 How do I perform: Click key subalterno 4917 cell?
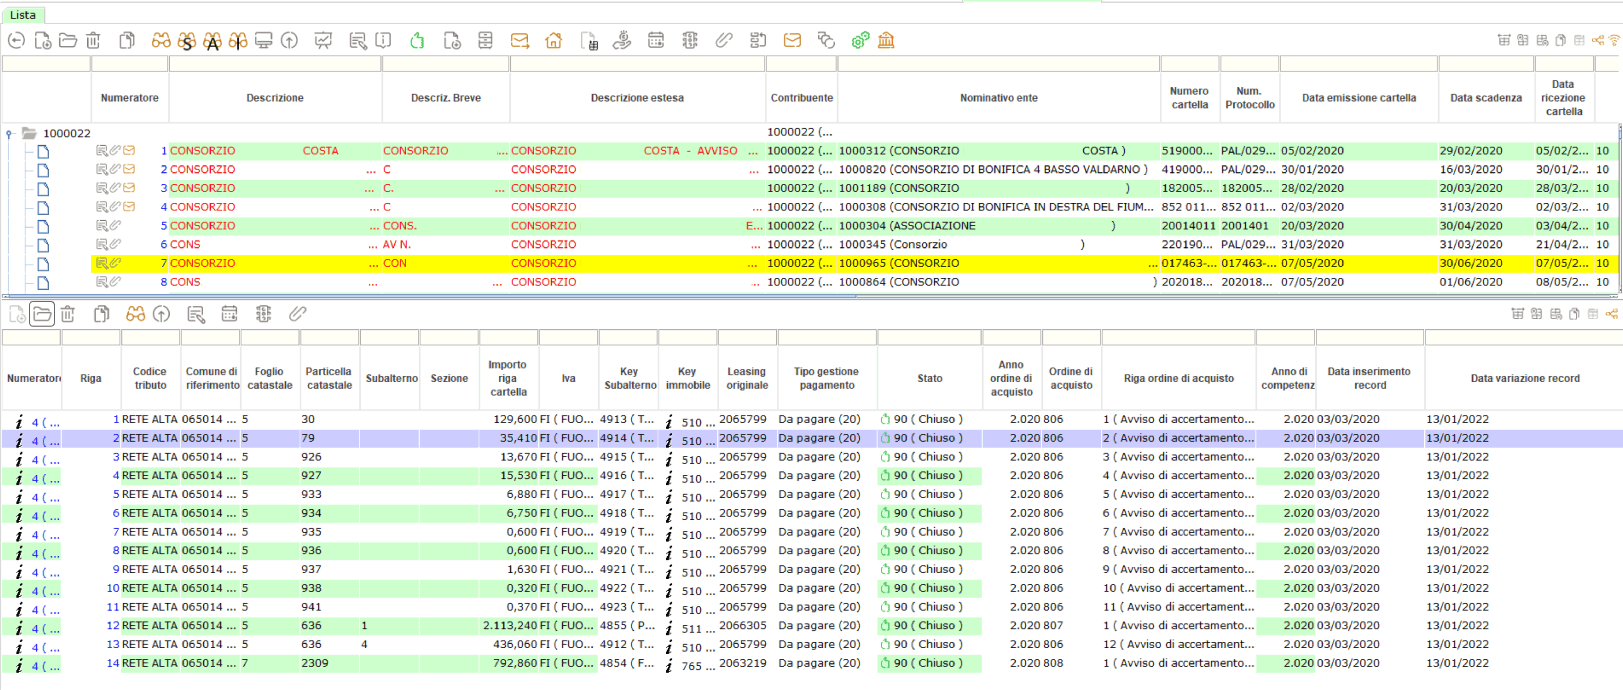(627, 495)
